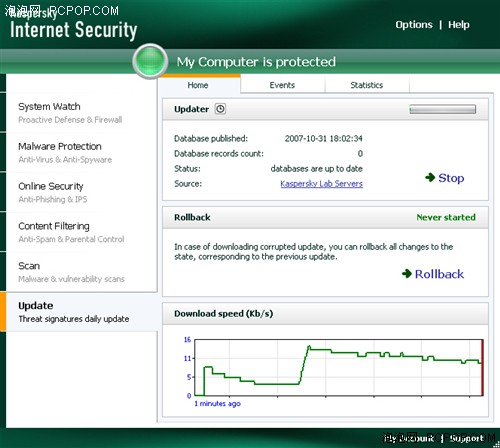Open the Help menu
Viewport: 500px width, 448px height.
click(458, 25)
